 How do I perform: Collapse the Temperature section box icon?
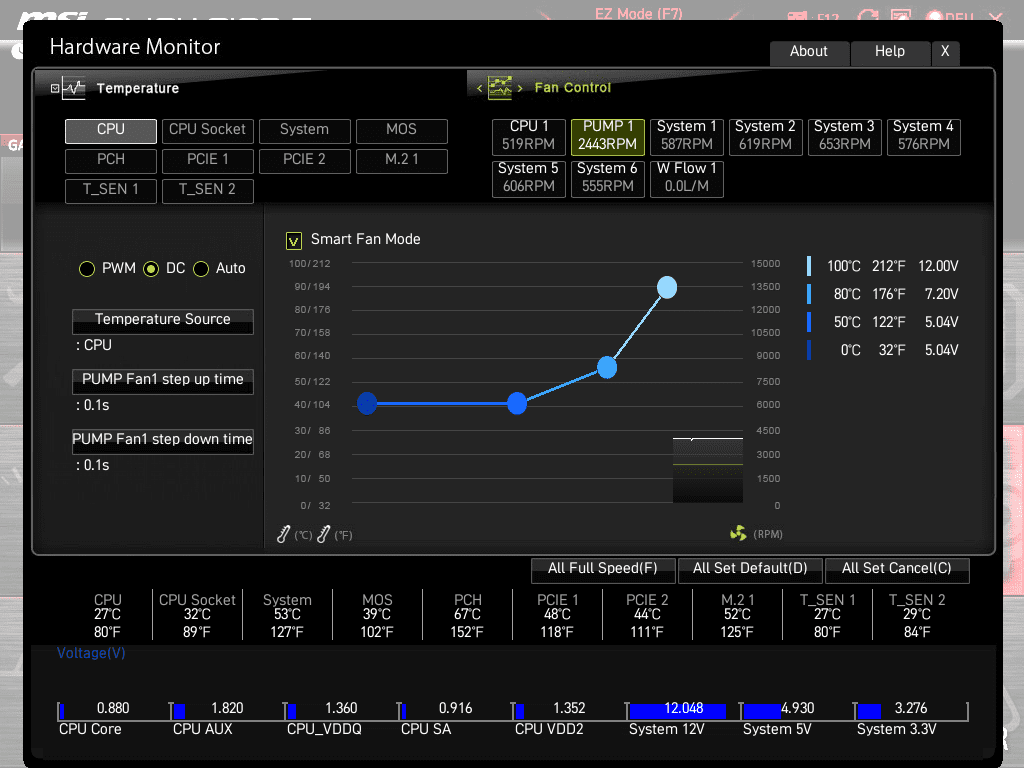pyautogui.click(x=55, y=88)
